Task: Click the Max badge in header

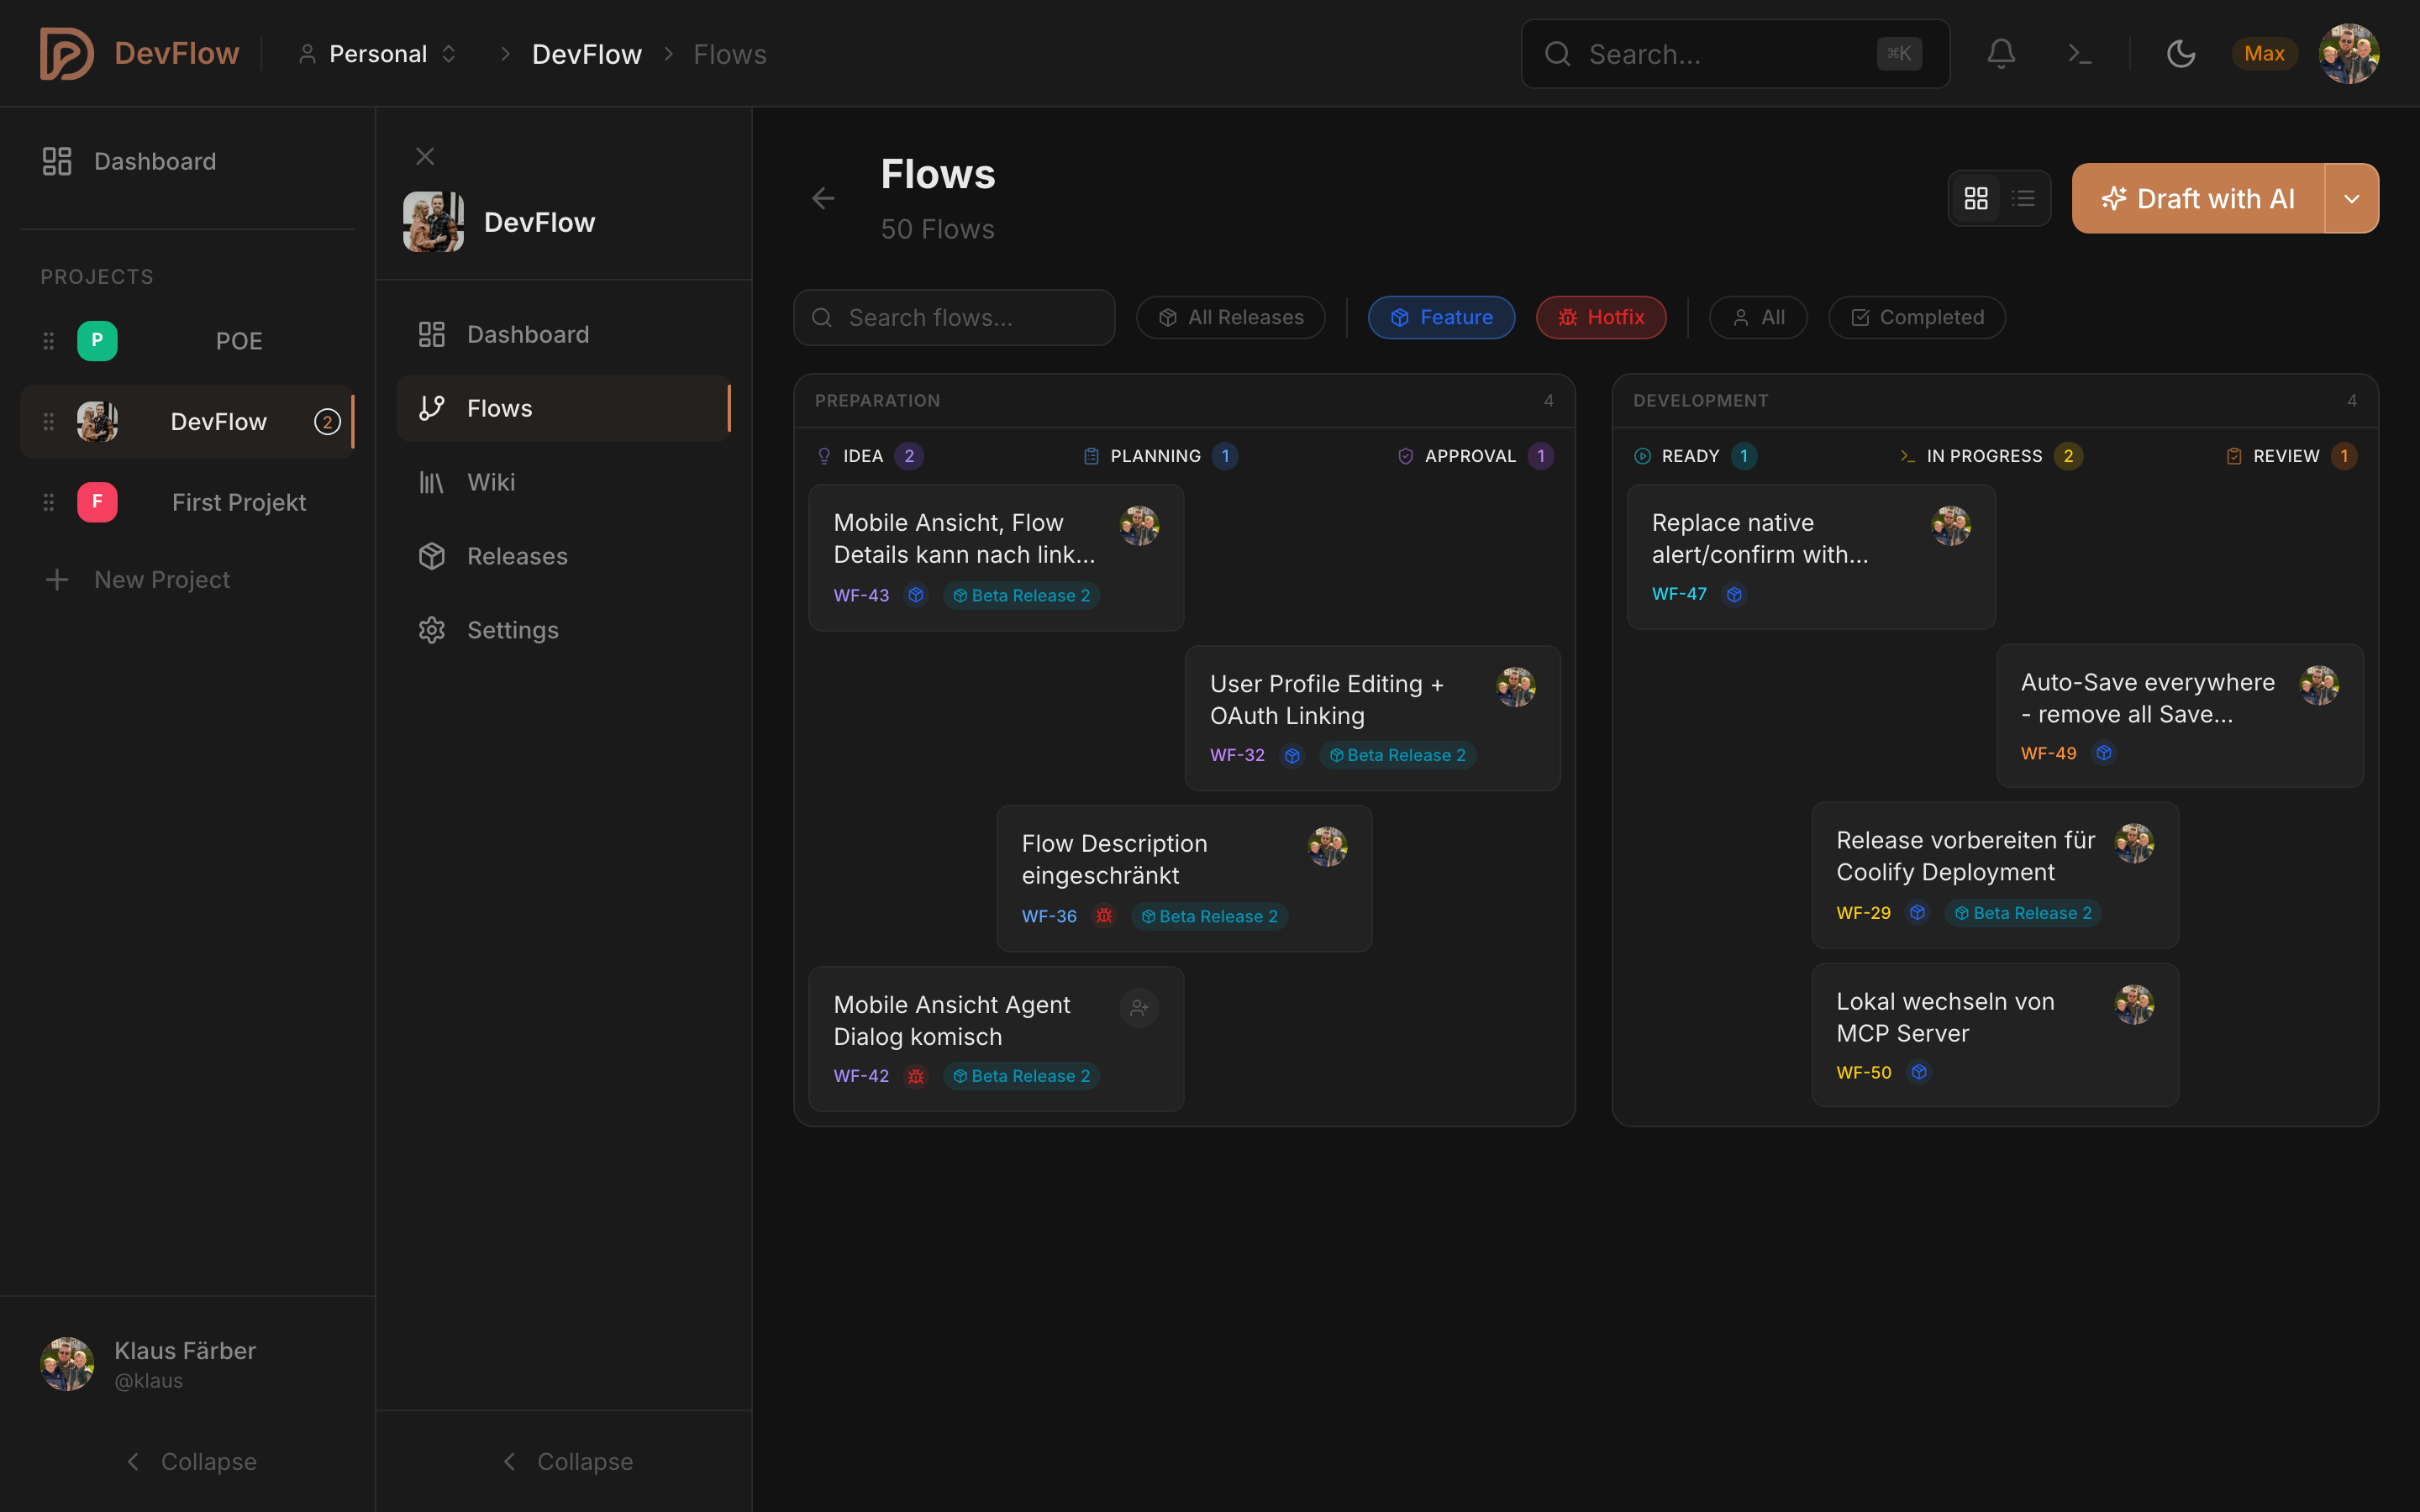Action: click(2264, 54)
